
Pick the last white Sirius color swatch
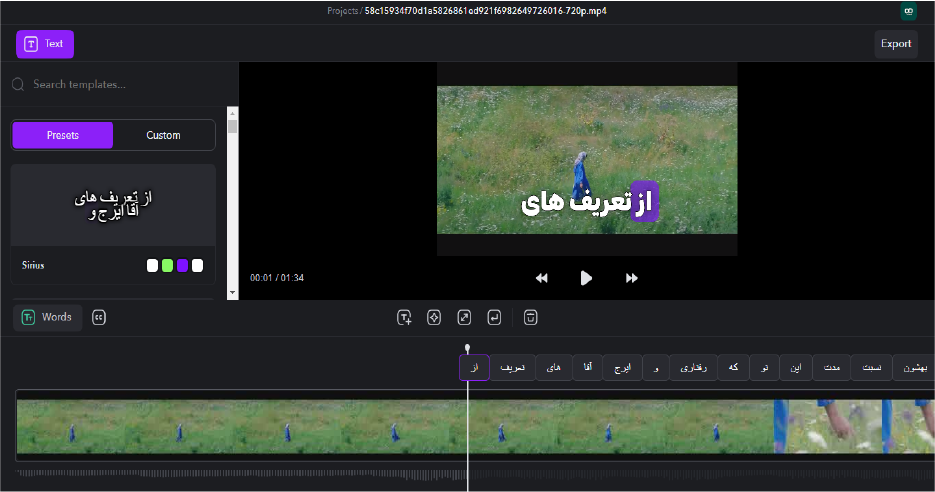[x=197, y=265]
